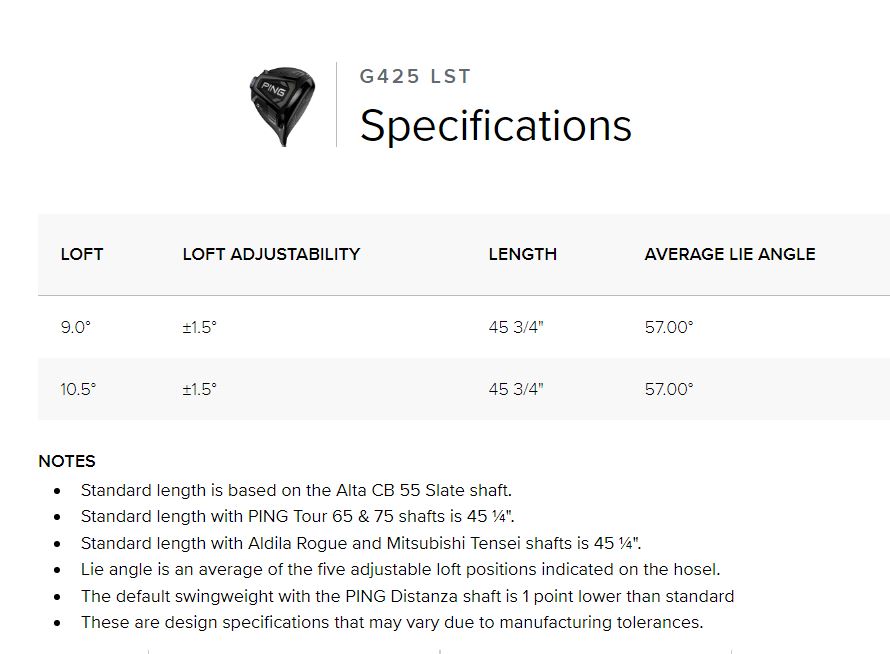Click the PING Tour 65 & 75 shafts note
This screenshot has height=654, width=890.
click(x=298, y=517)
